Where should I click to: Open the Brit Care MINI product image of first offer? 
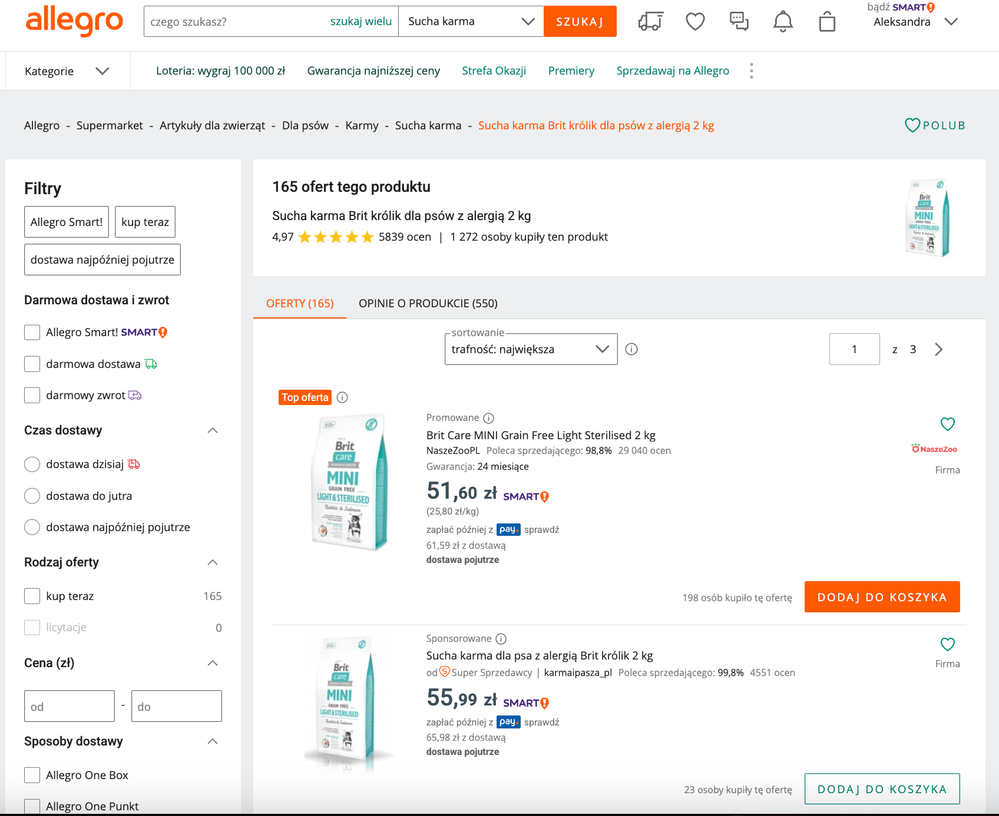(349, 482)
